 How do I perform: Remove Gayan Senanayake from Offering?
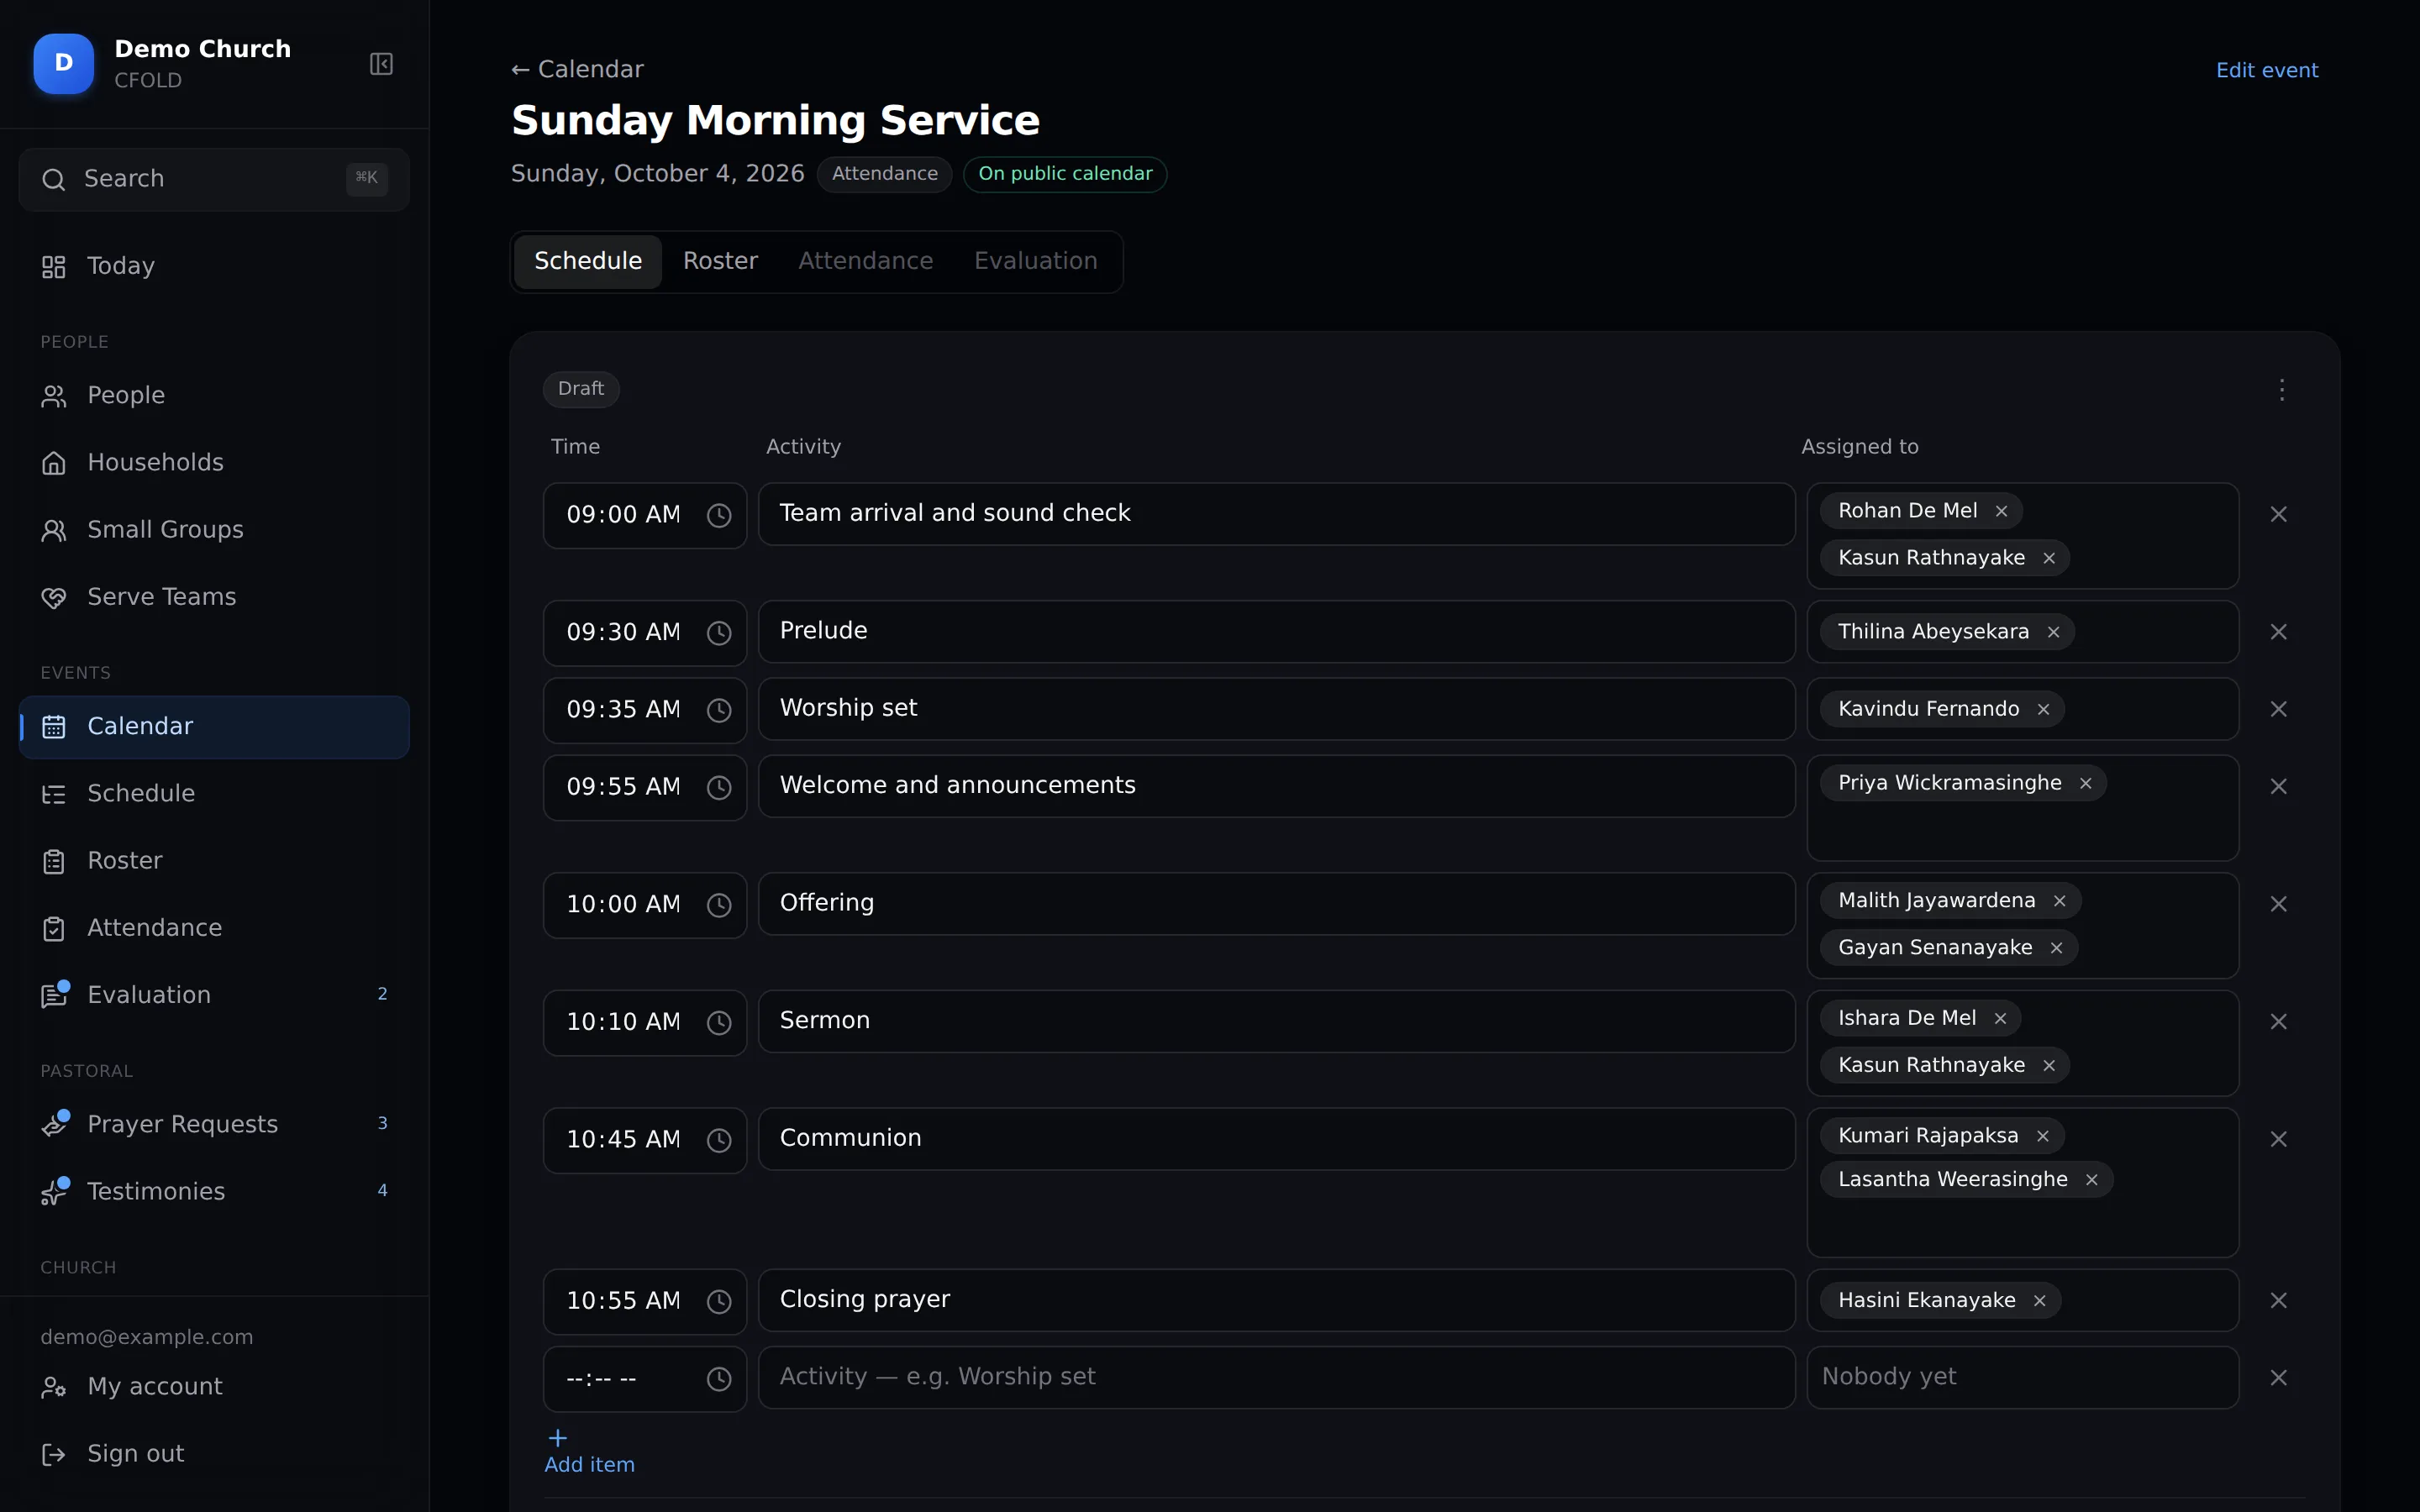point(2056,948)
